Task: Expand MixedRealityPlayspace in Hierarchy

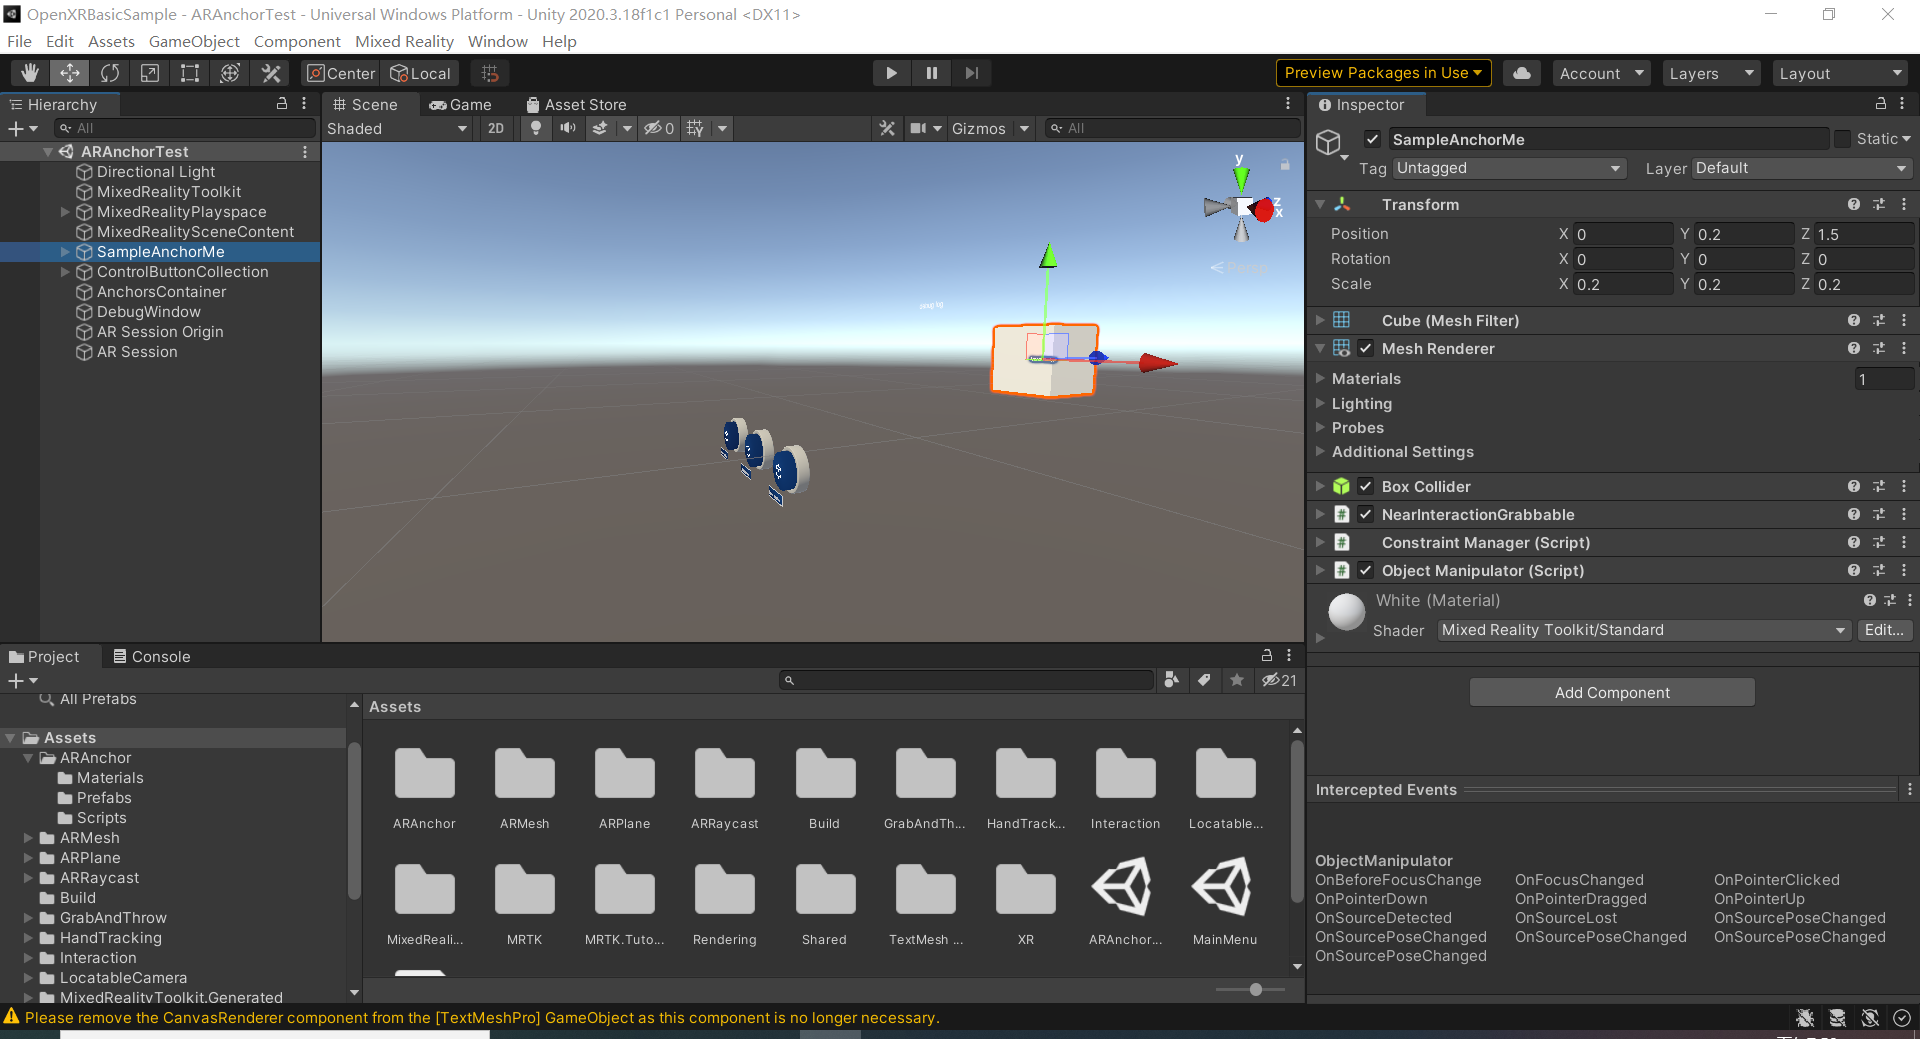Action: 65,212
